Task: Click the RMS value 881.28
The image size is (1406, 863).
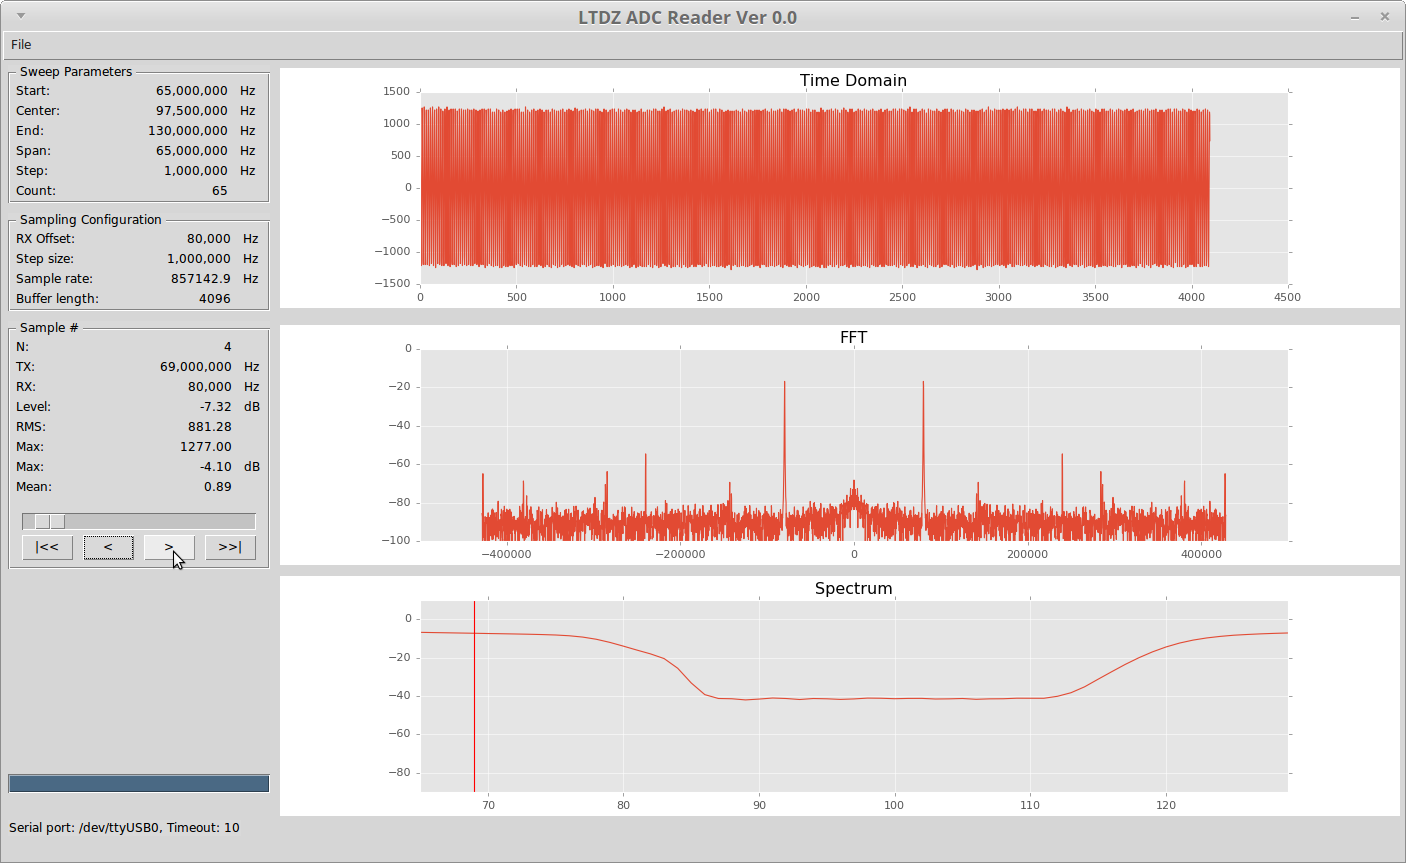Action: pyautogui.click(x=210, y=427)
